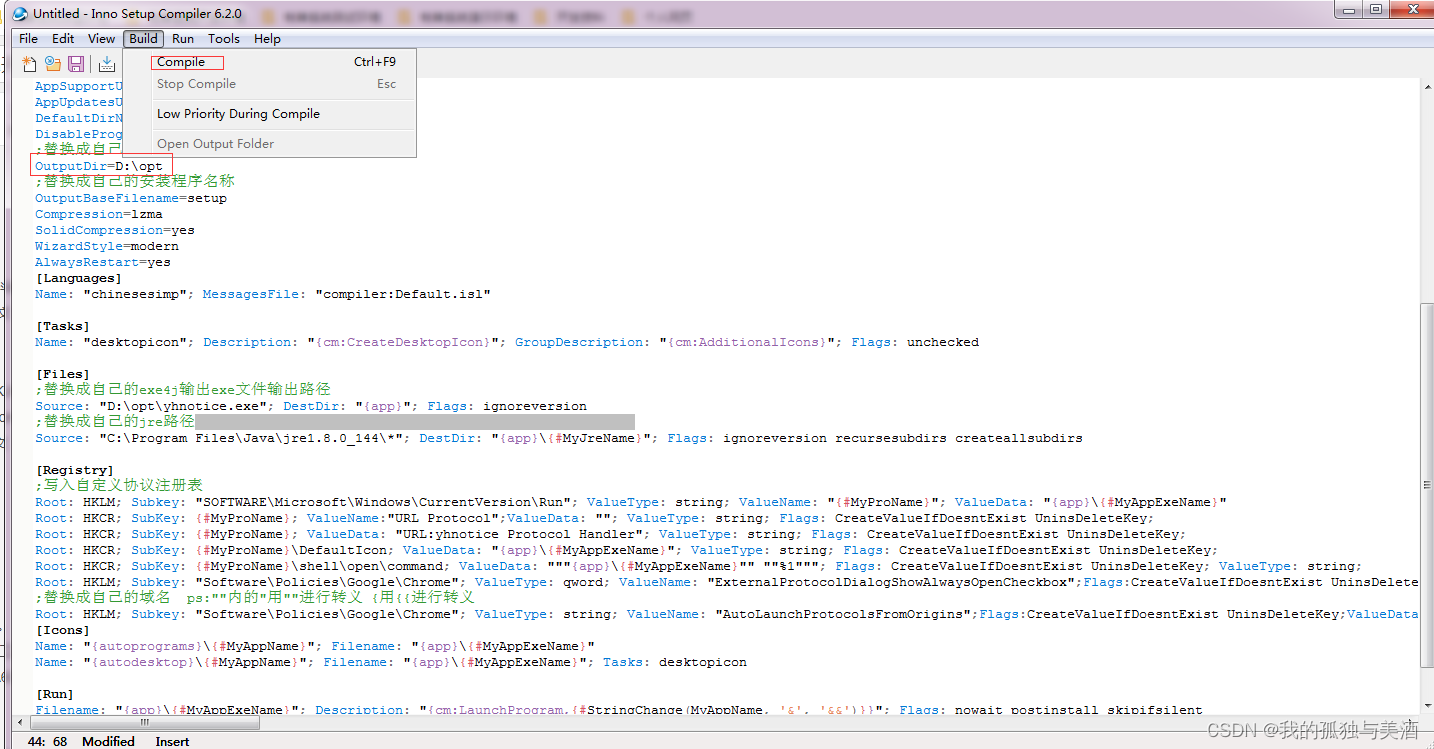Click the Compile toolbar icon
The image size is (1434, 749).
[107, 64]
